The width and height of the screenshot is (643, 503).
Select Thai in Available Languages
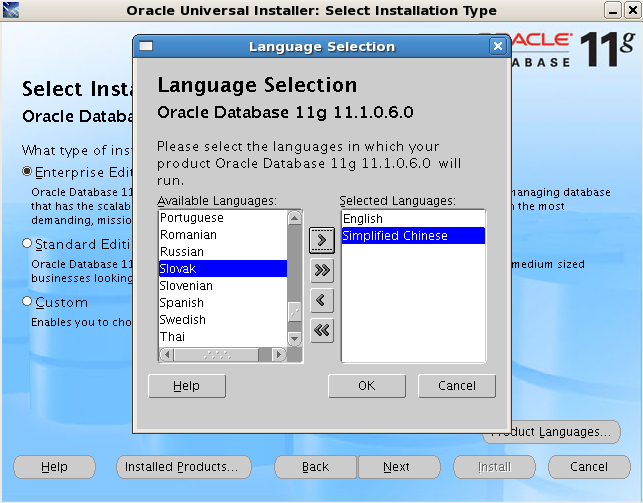click(x=223, y=337)
